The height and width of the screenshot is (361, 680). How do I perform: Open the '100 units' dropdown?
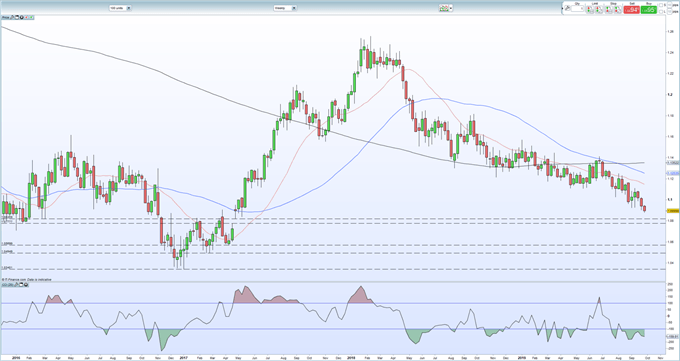120,8
